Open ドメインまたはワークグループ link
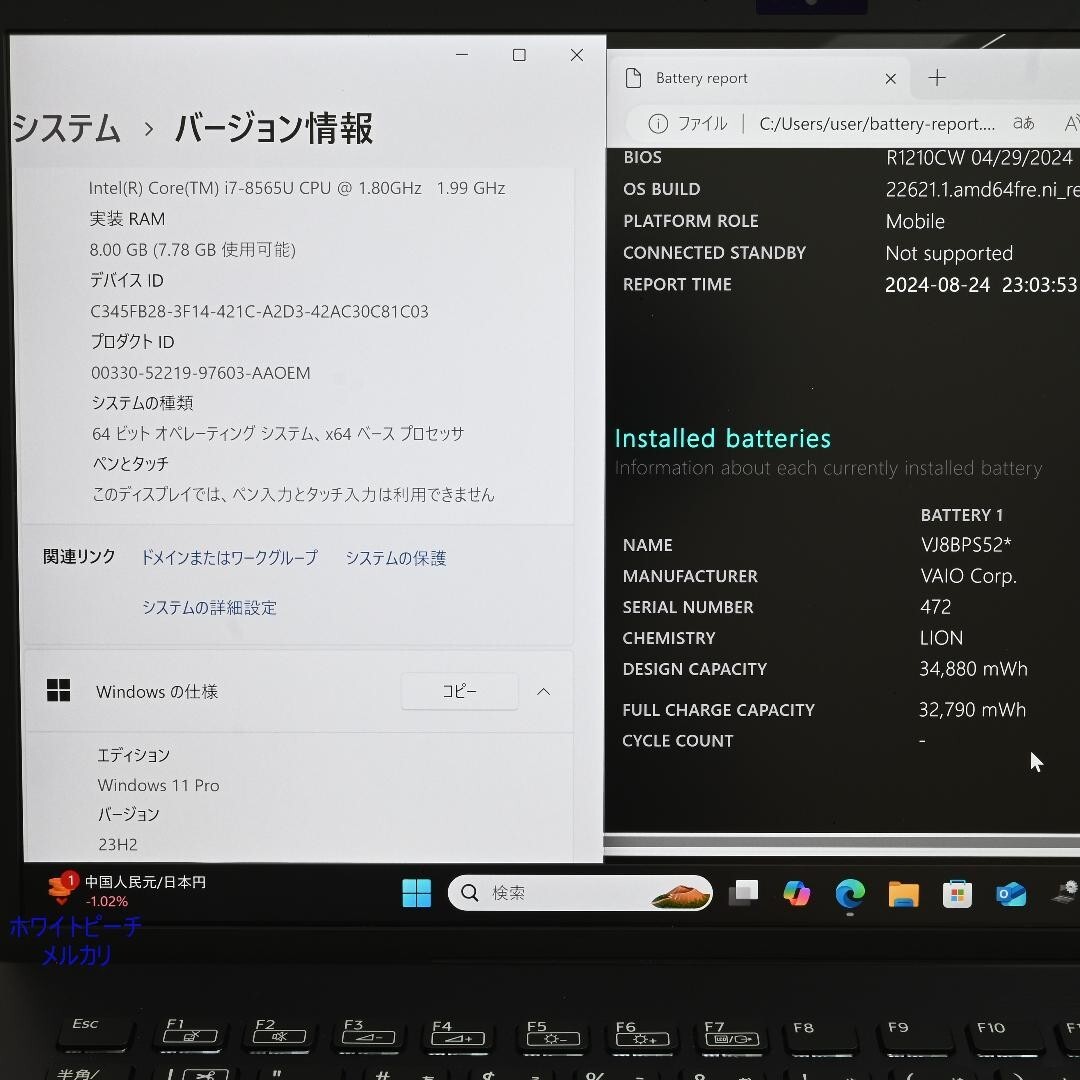Image resolution: width=1080 pixels, height=1080 pixels. tap(229, 557)
